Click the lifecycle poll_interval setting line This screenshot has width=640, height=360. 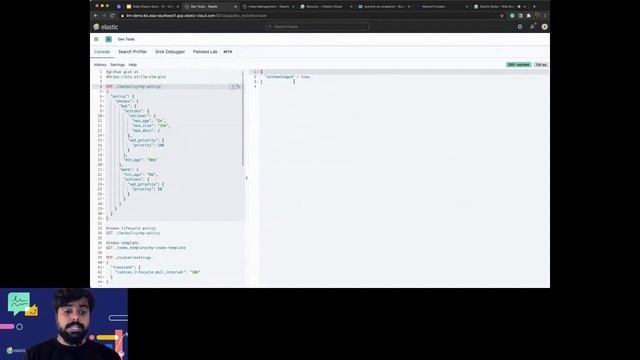pyautogui.click(x=158, y=272)
